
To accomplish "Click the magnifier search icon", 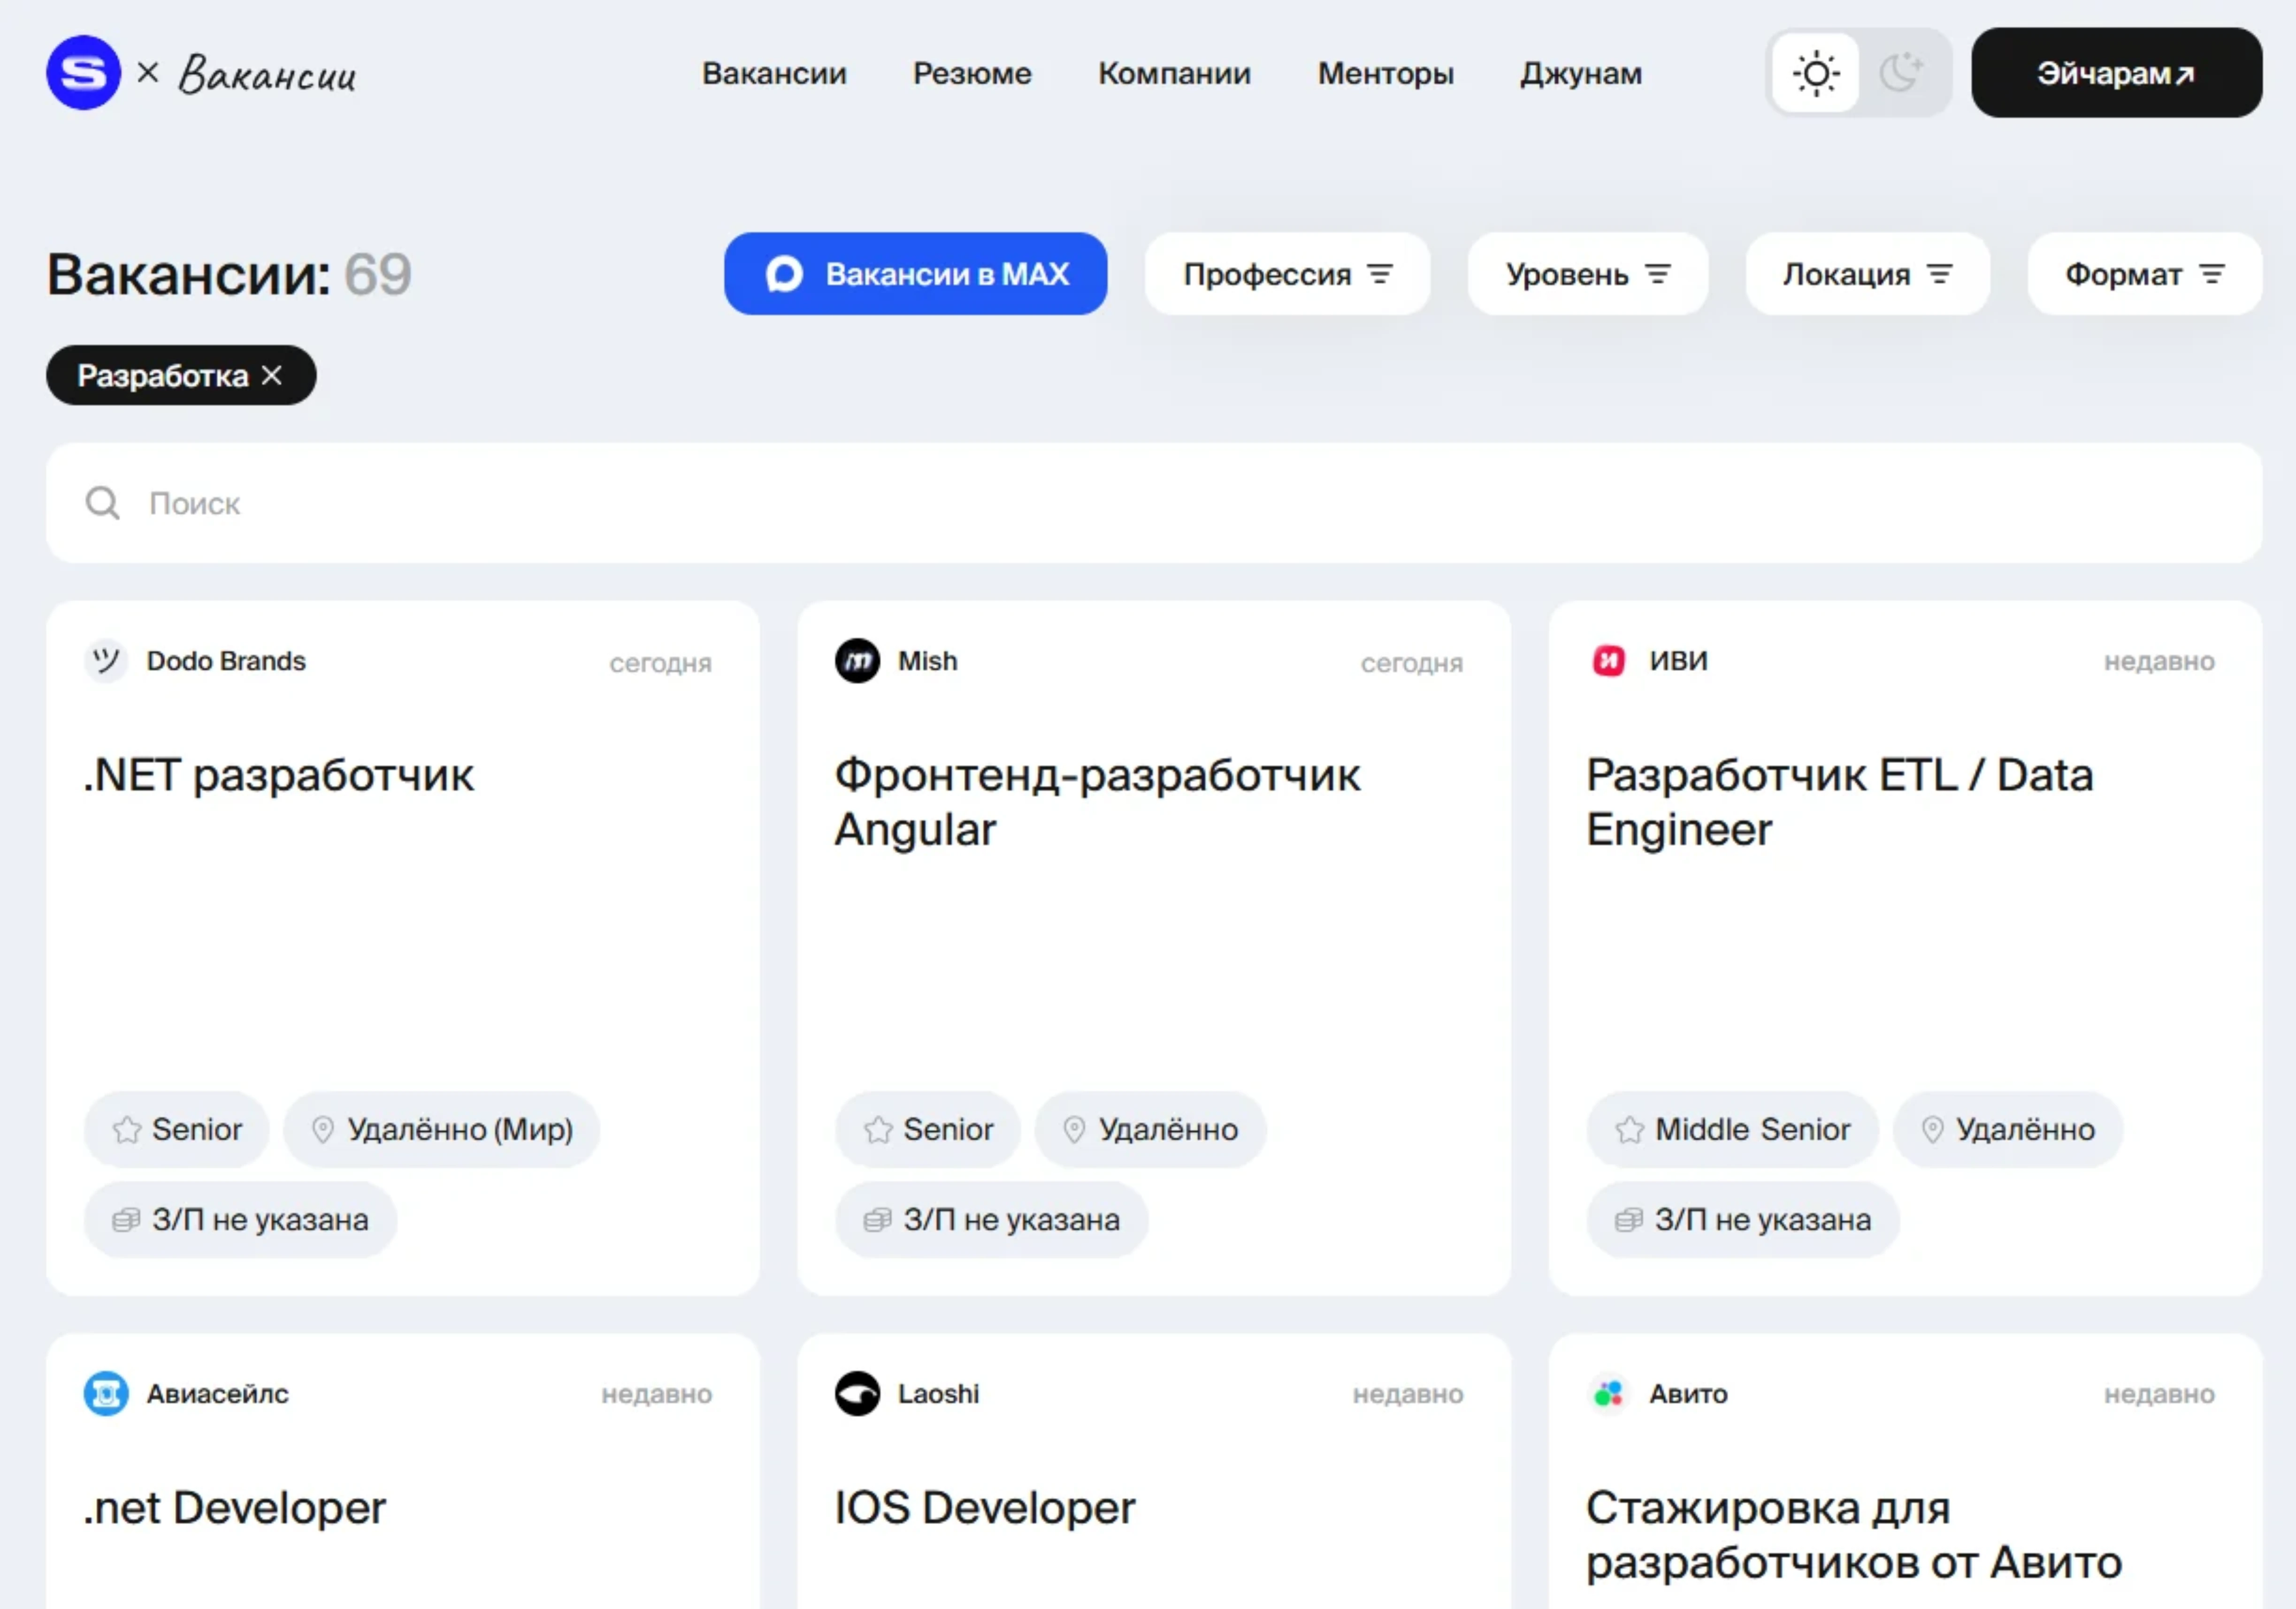I will 102,503.
